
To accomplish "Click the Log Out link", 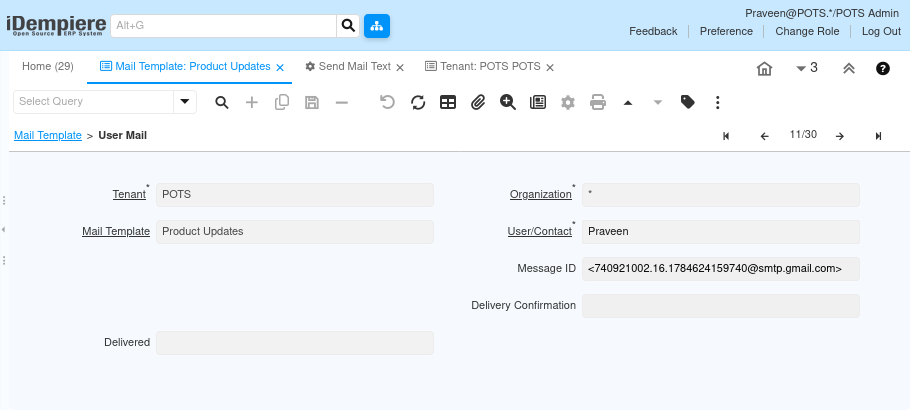I will [x=881, y=31].
